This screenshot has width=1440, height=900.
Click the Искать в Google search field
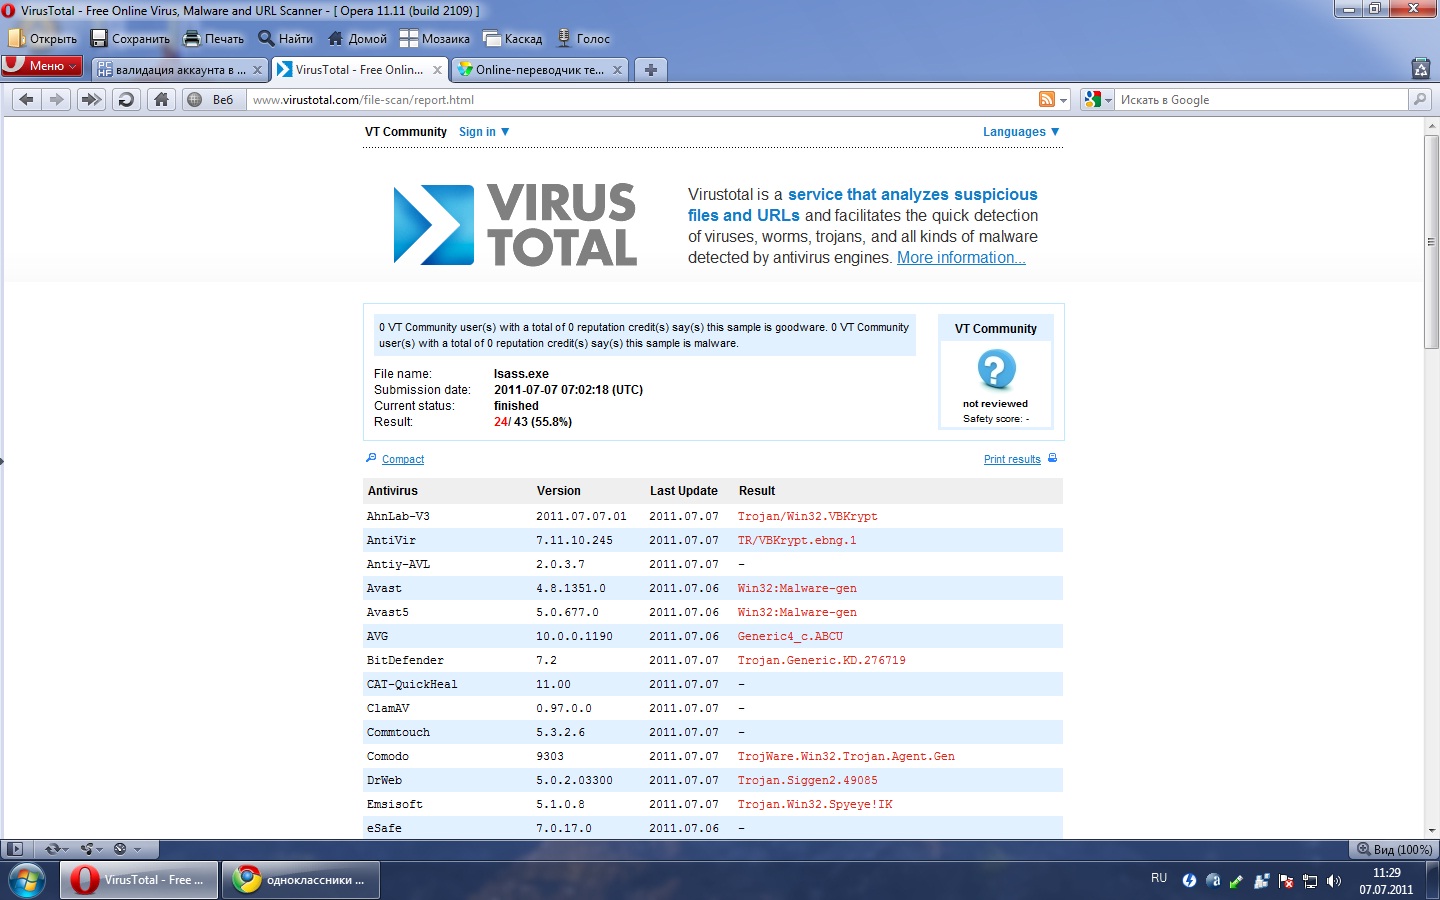pos(1262,100)
